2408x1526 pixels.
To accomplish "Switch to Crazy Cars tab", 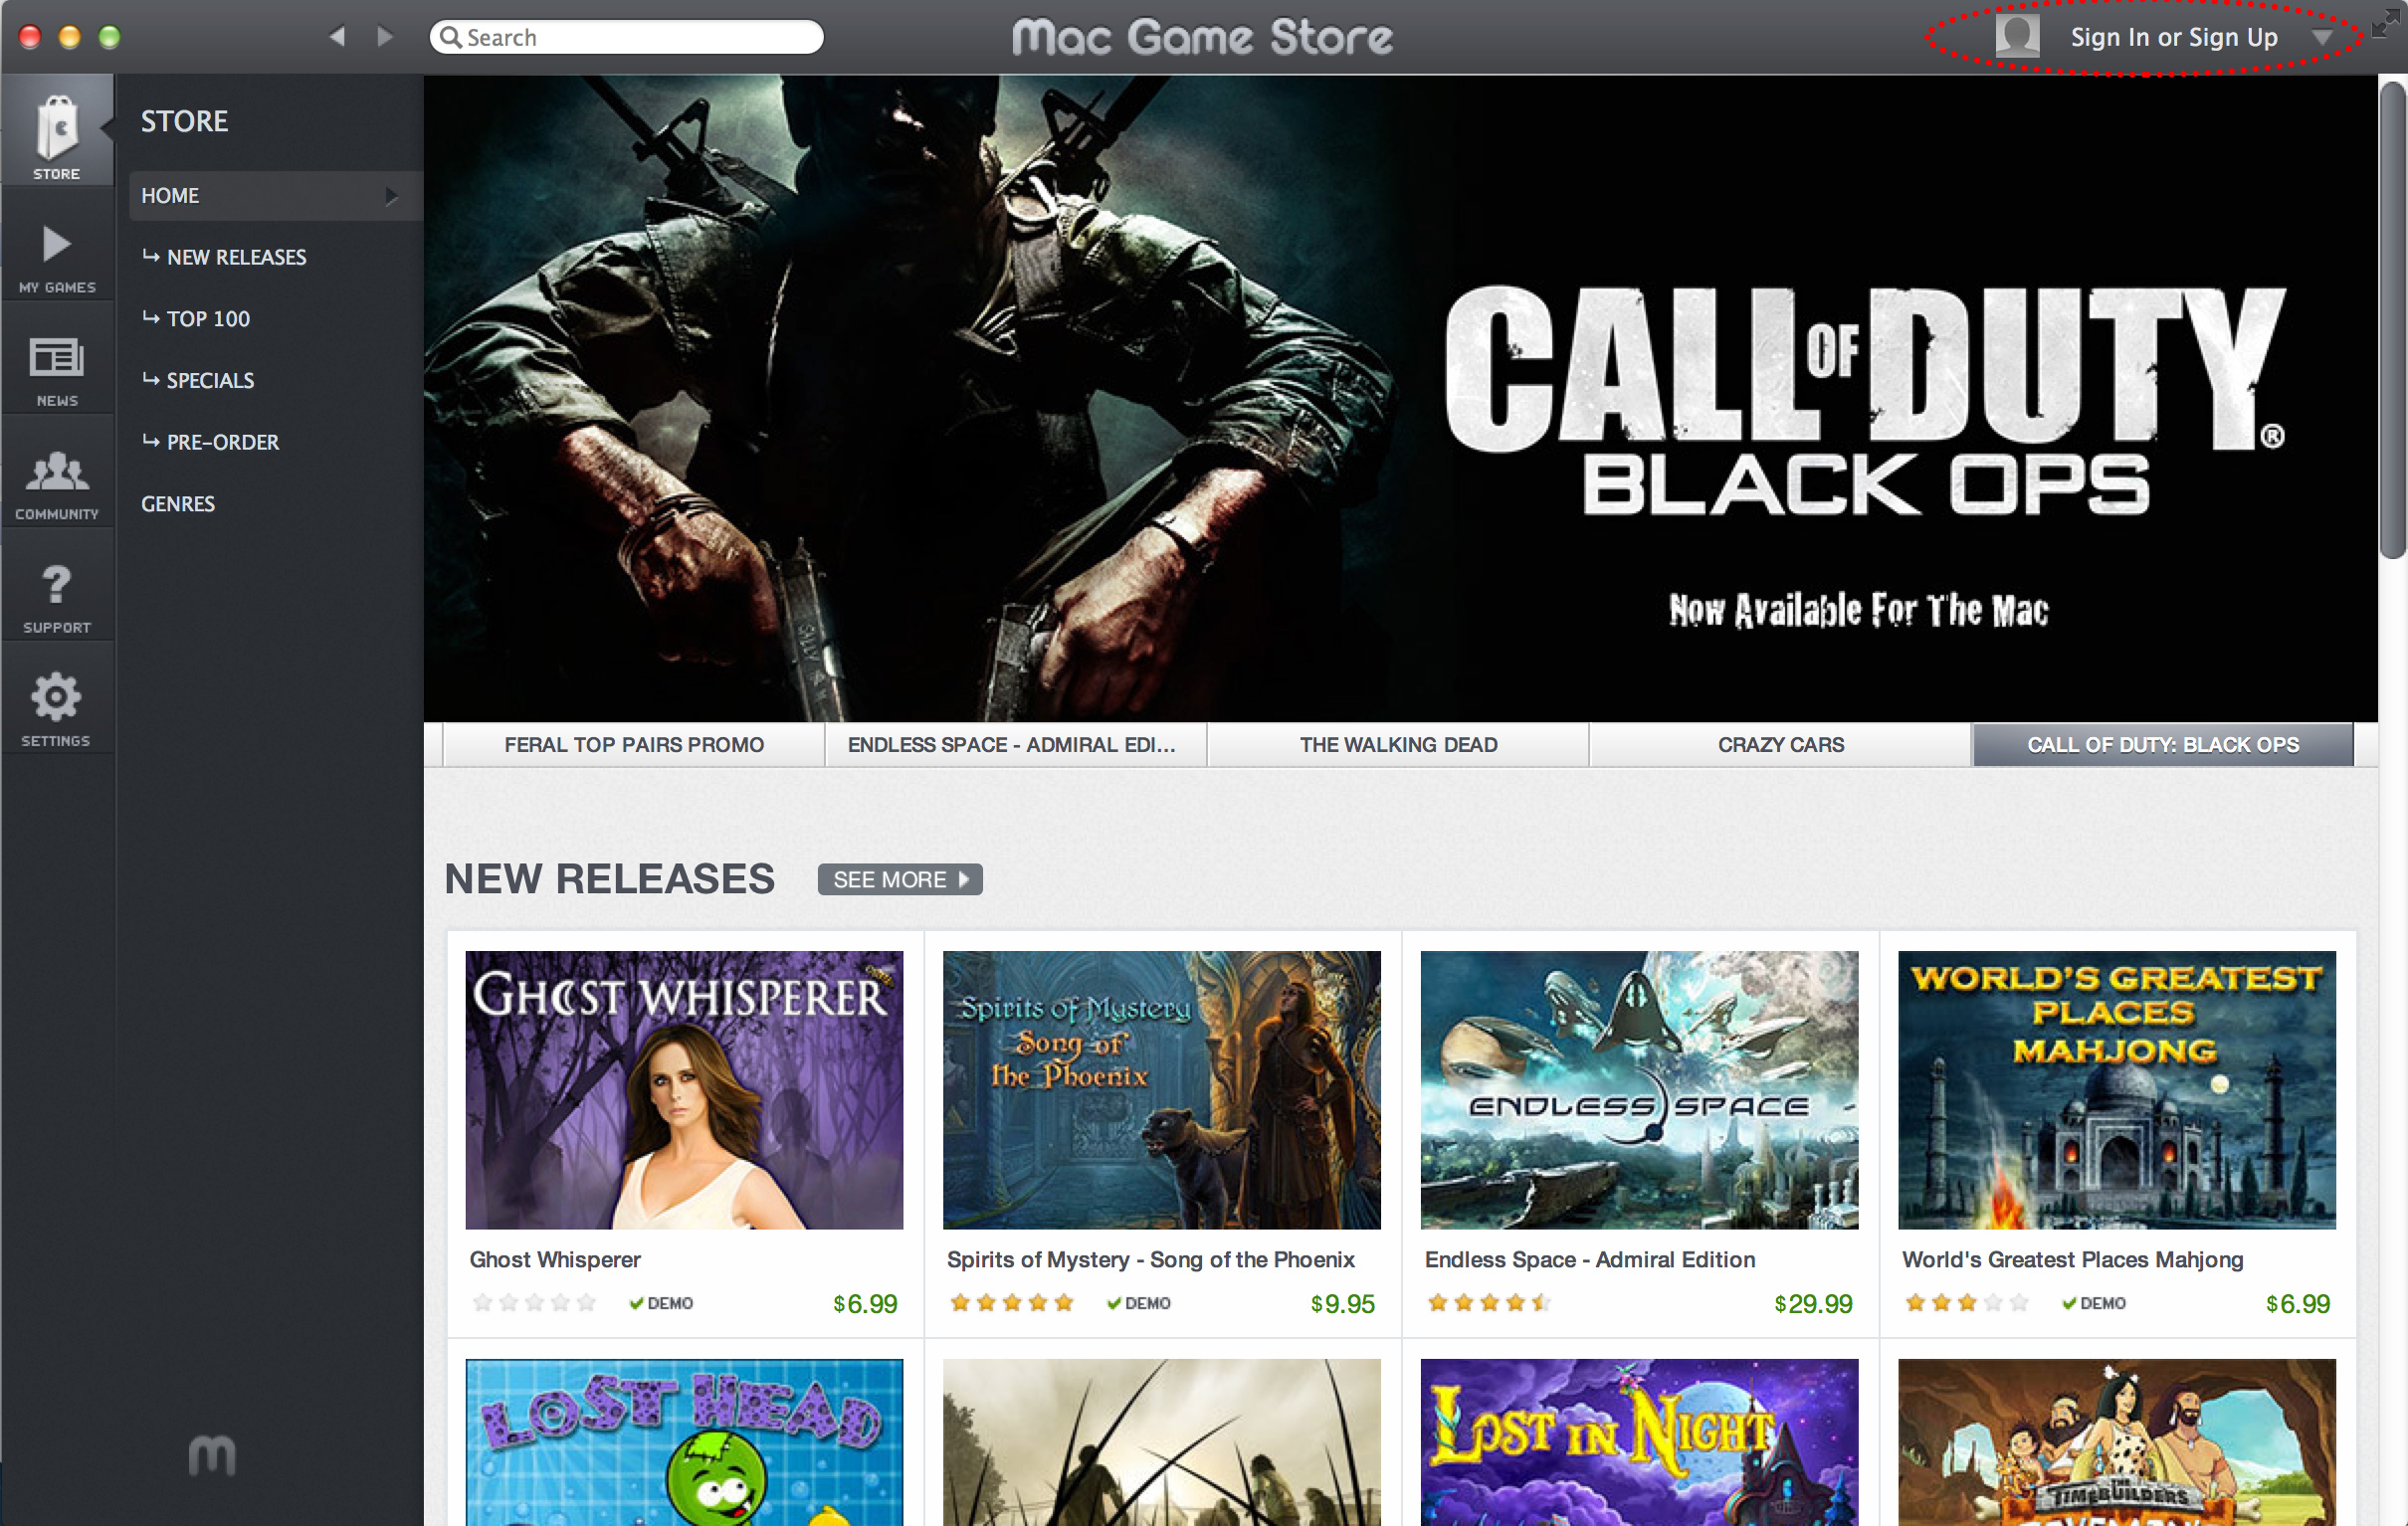I will tap(1780, 745).
